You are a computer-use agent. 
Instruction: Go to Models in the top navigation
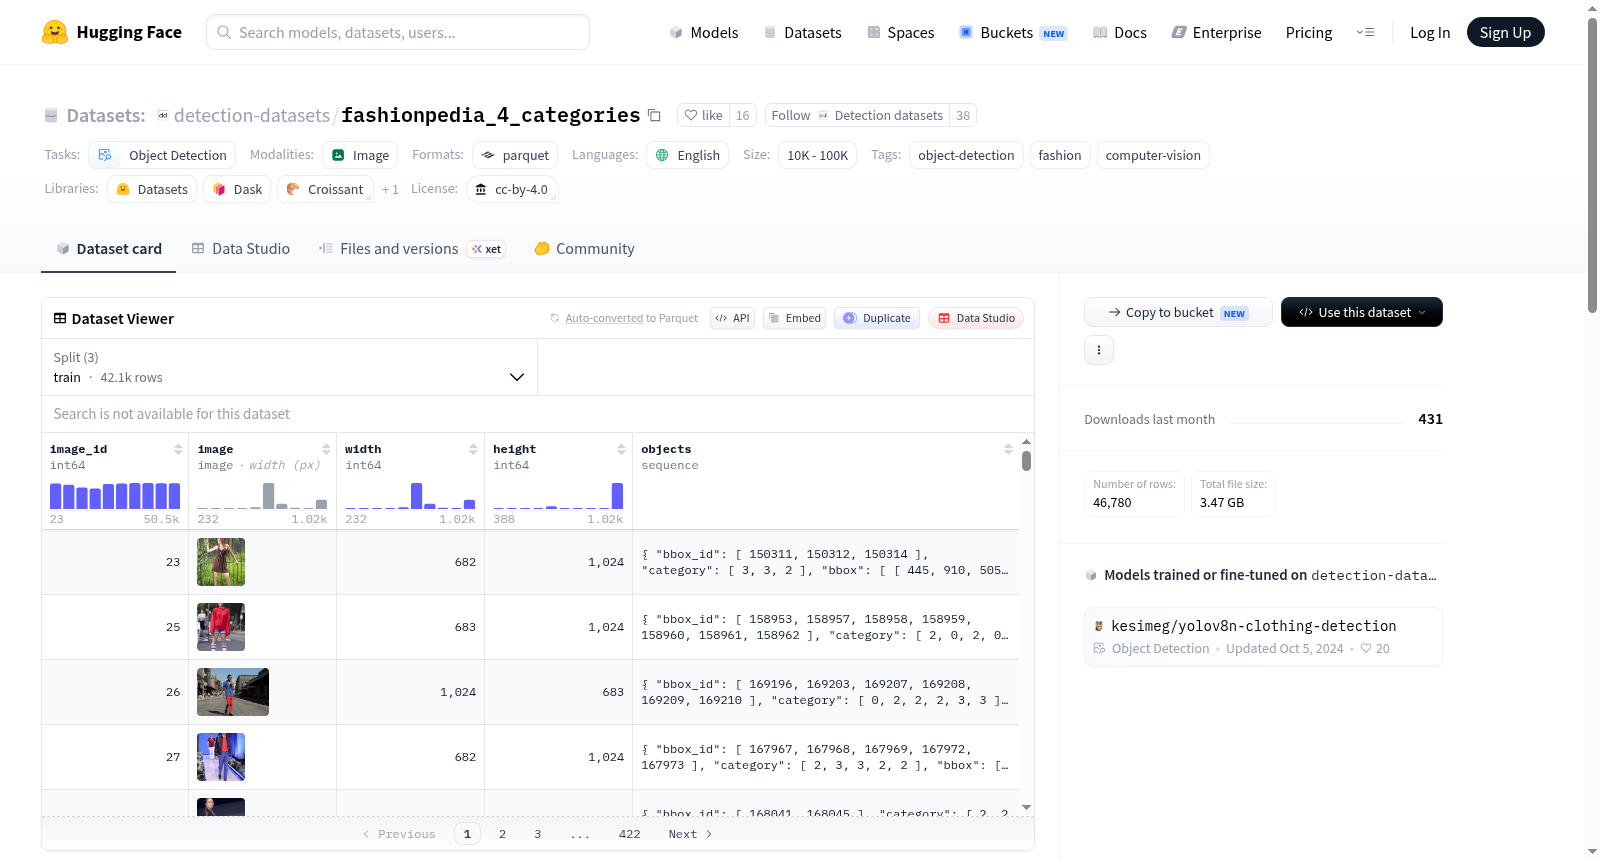coord(704,32)
